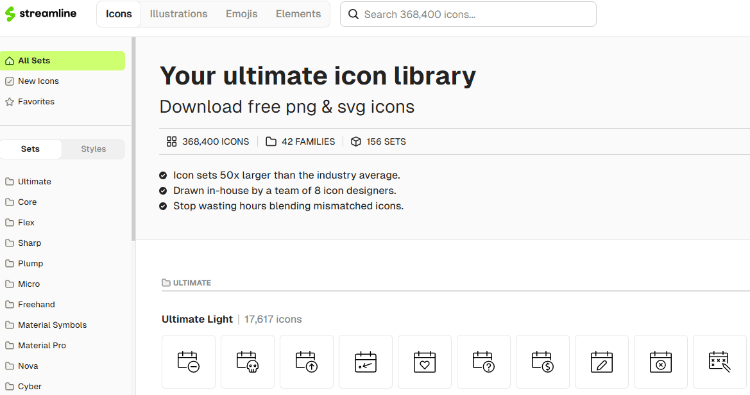Switch to the Styles tab
Screen dimensions: 750x395
93,149
